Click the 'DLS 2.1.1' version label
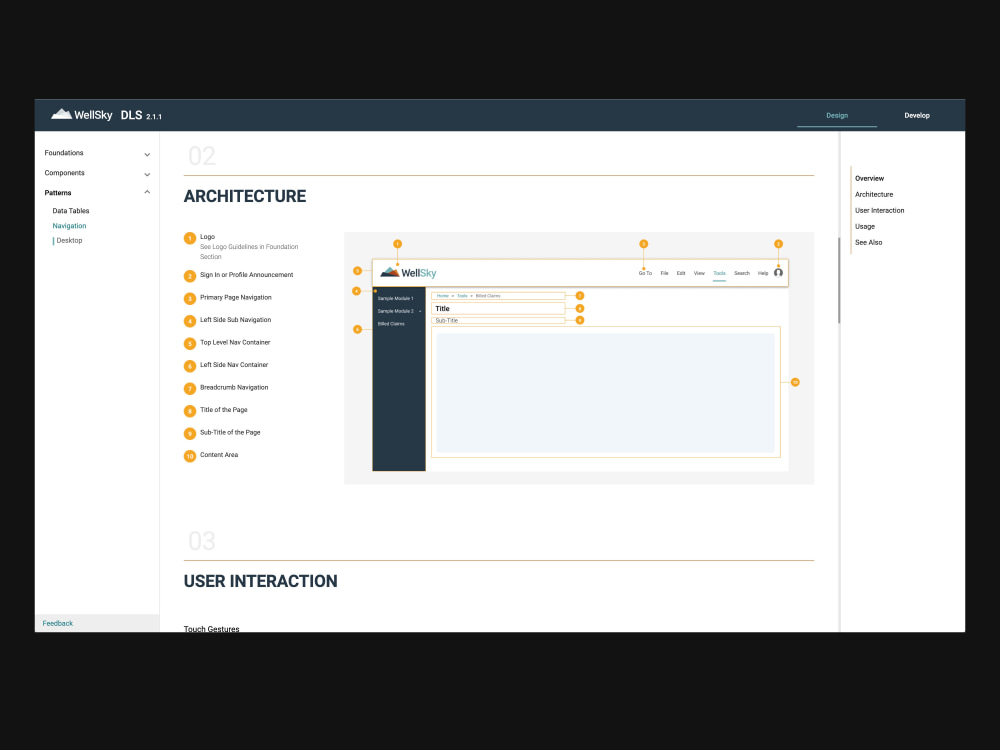Screen dimensions: 1000x750 pyautogui.click(x=141, y=115)
